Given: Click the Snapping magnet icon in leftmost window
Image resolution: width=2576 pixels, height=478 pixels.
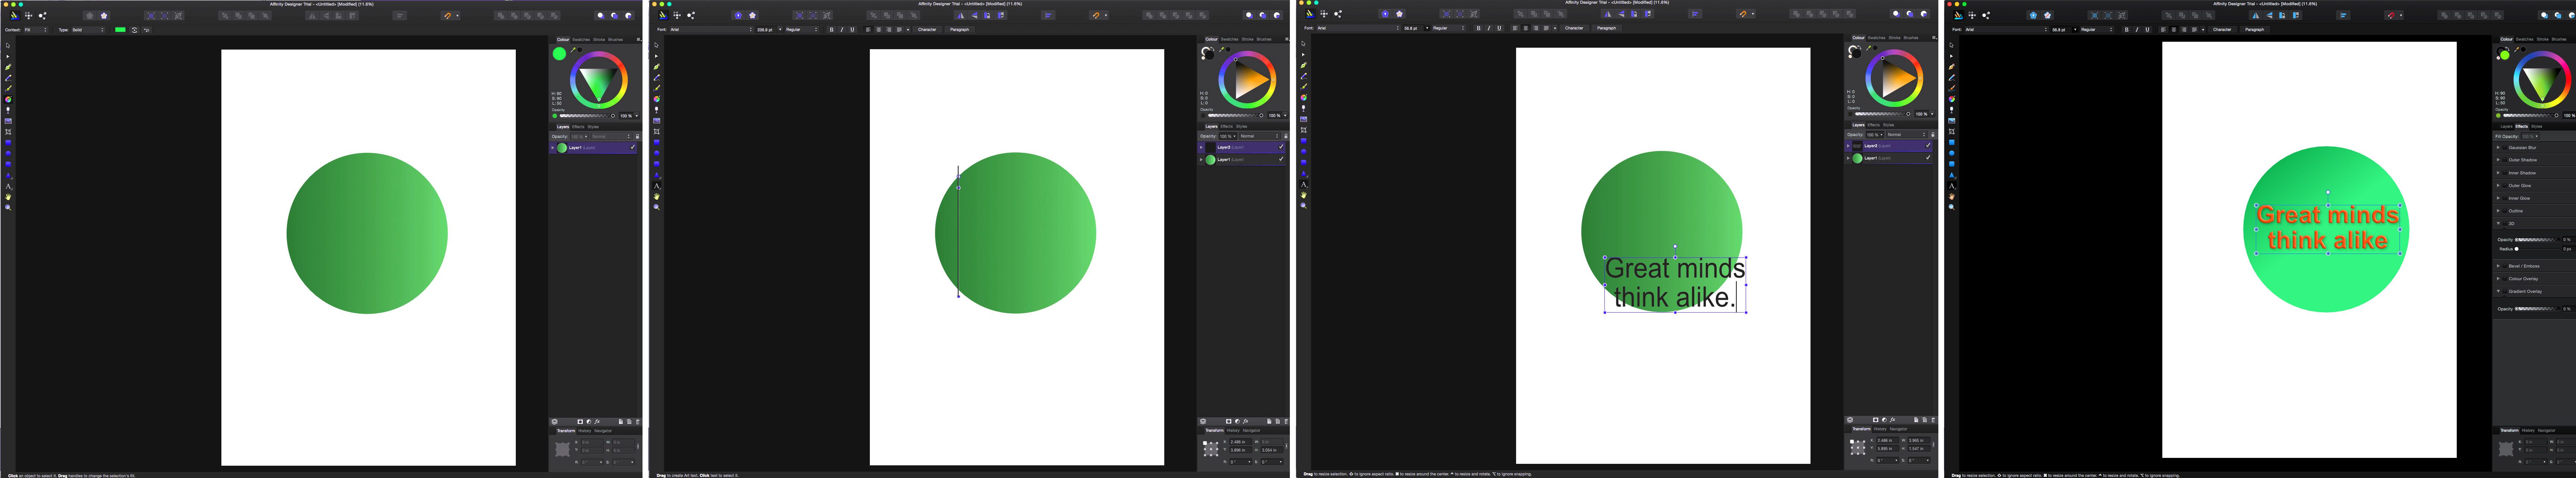Looking at the screenshot, I should (448, 16).
